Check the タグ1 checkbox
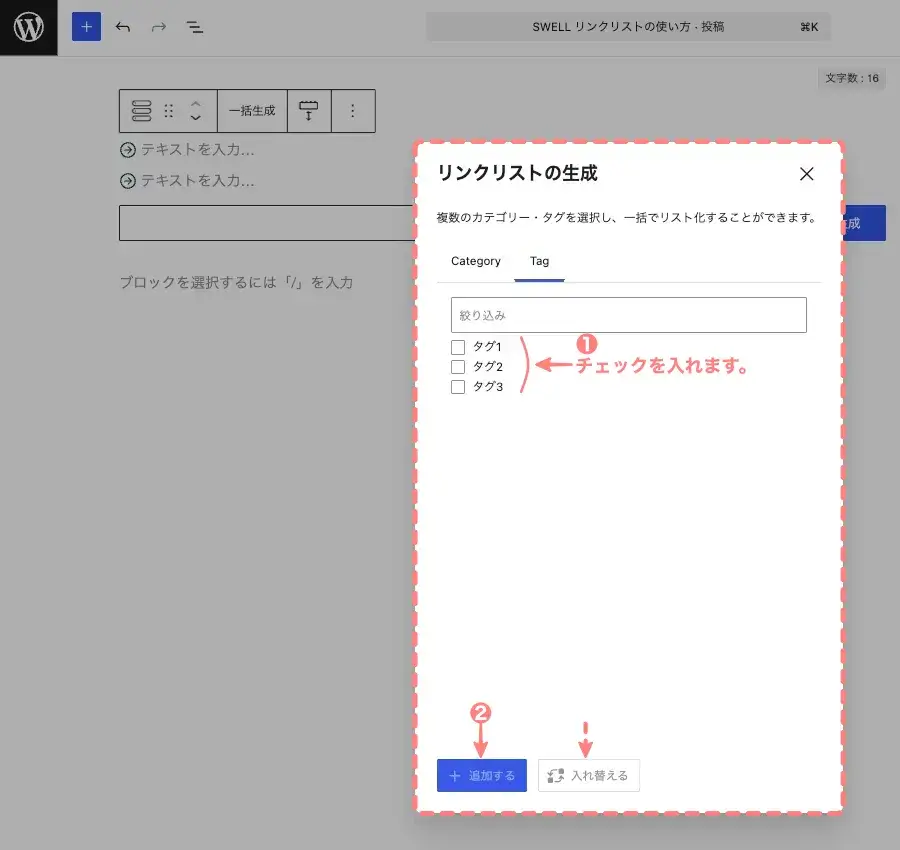Screen dimensions: 900x850 458,347
